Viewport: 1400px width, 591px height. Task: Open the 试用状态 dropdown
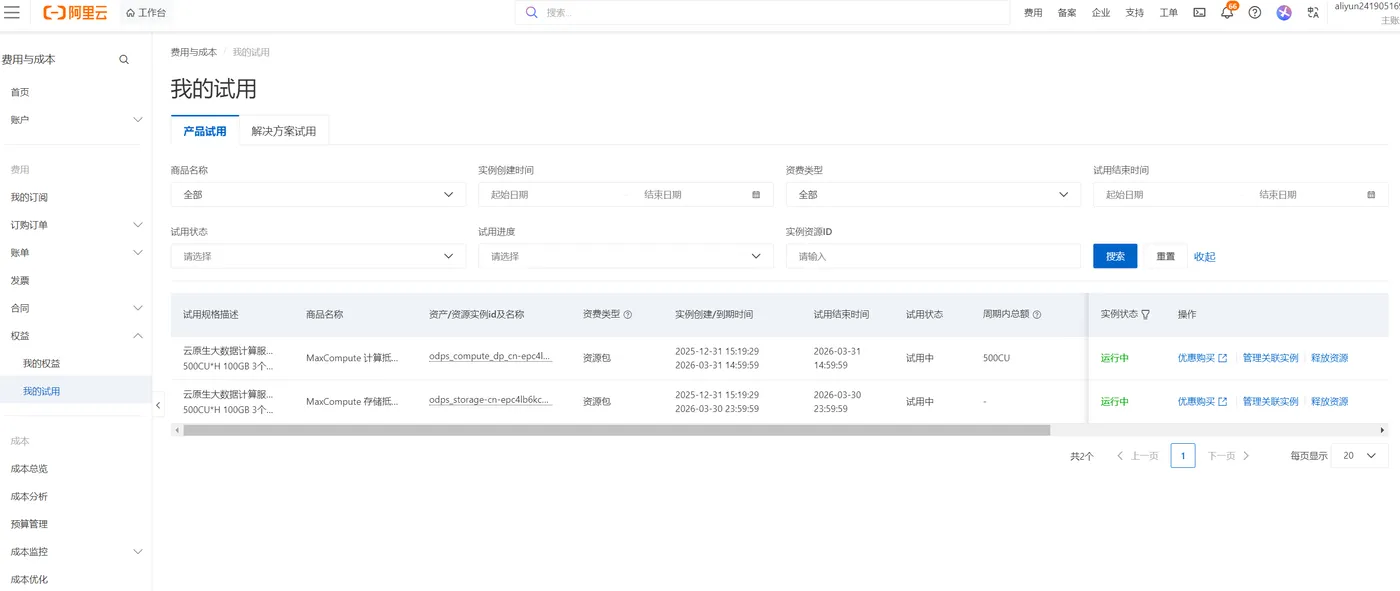[318, 257]
